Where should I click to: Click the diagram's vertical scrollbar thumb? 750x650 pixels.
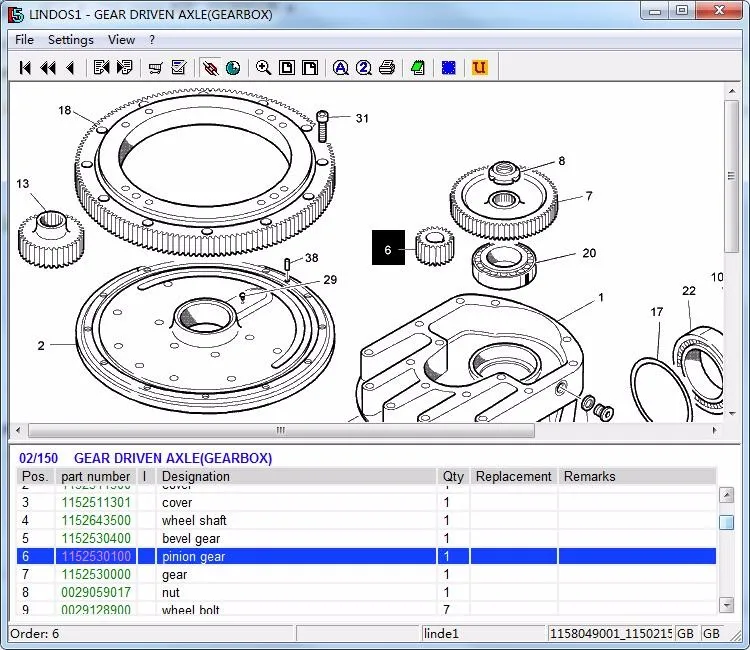pos(731,176)
